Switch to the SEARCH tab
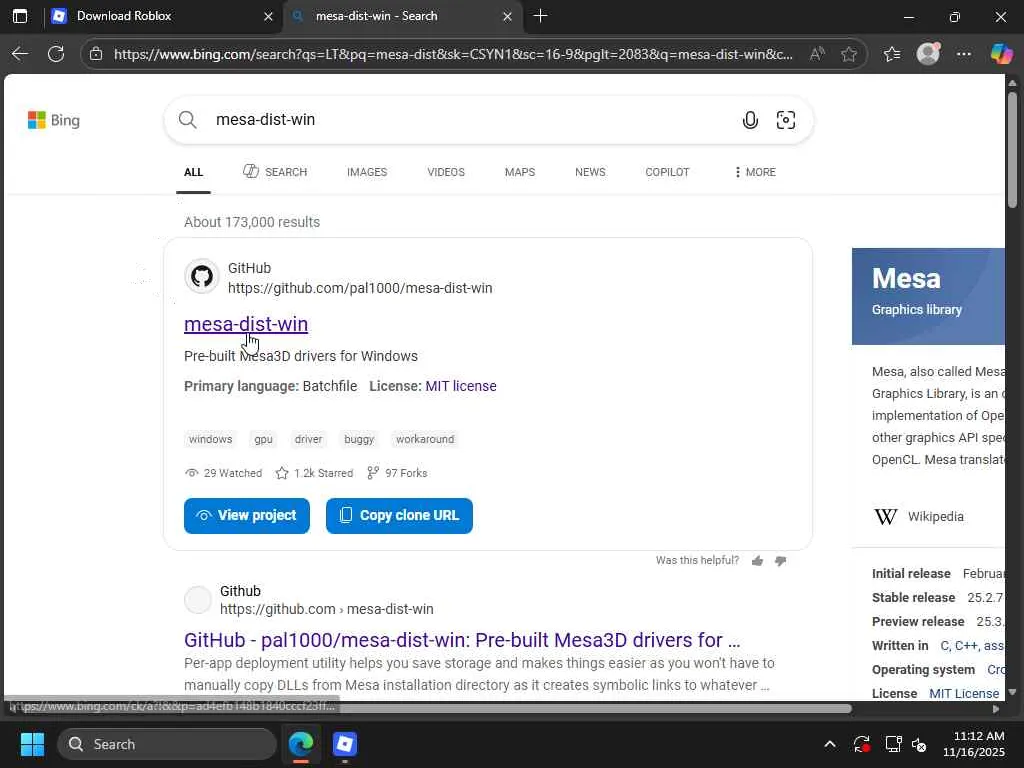The height and width of the screenshot is (768, 1024). click(275, 172)
